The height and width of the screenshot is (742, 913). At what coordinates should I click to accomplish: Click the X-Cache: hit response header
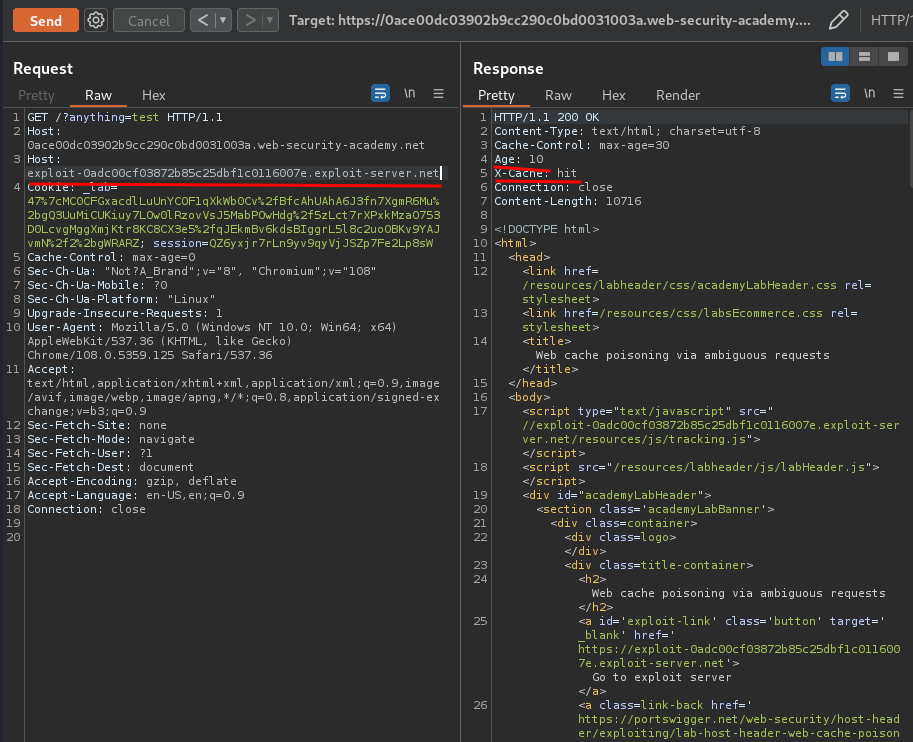click(x=536, y=173)
